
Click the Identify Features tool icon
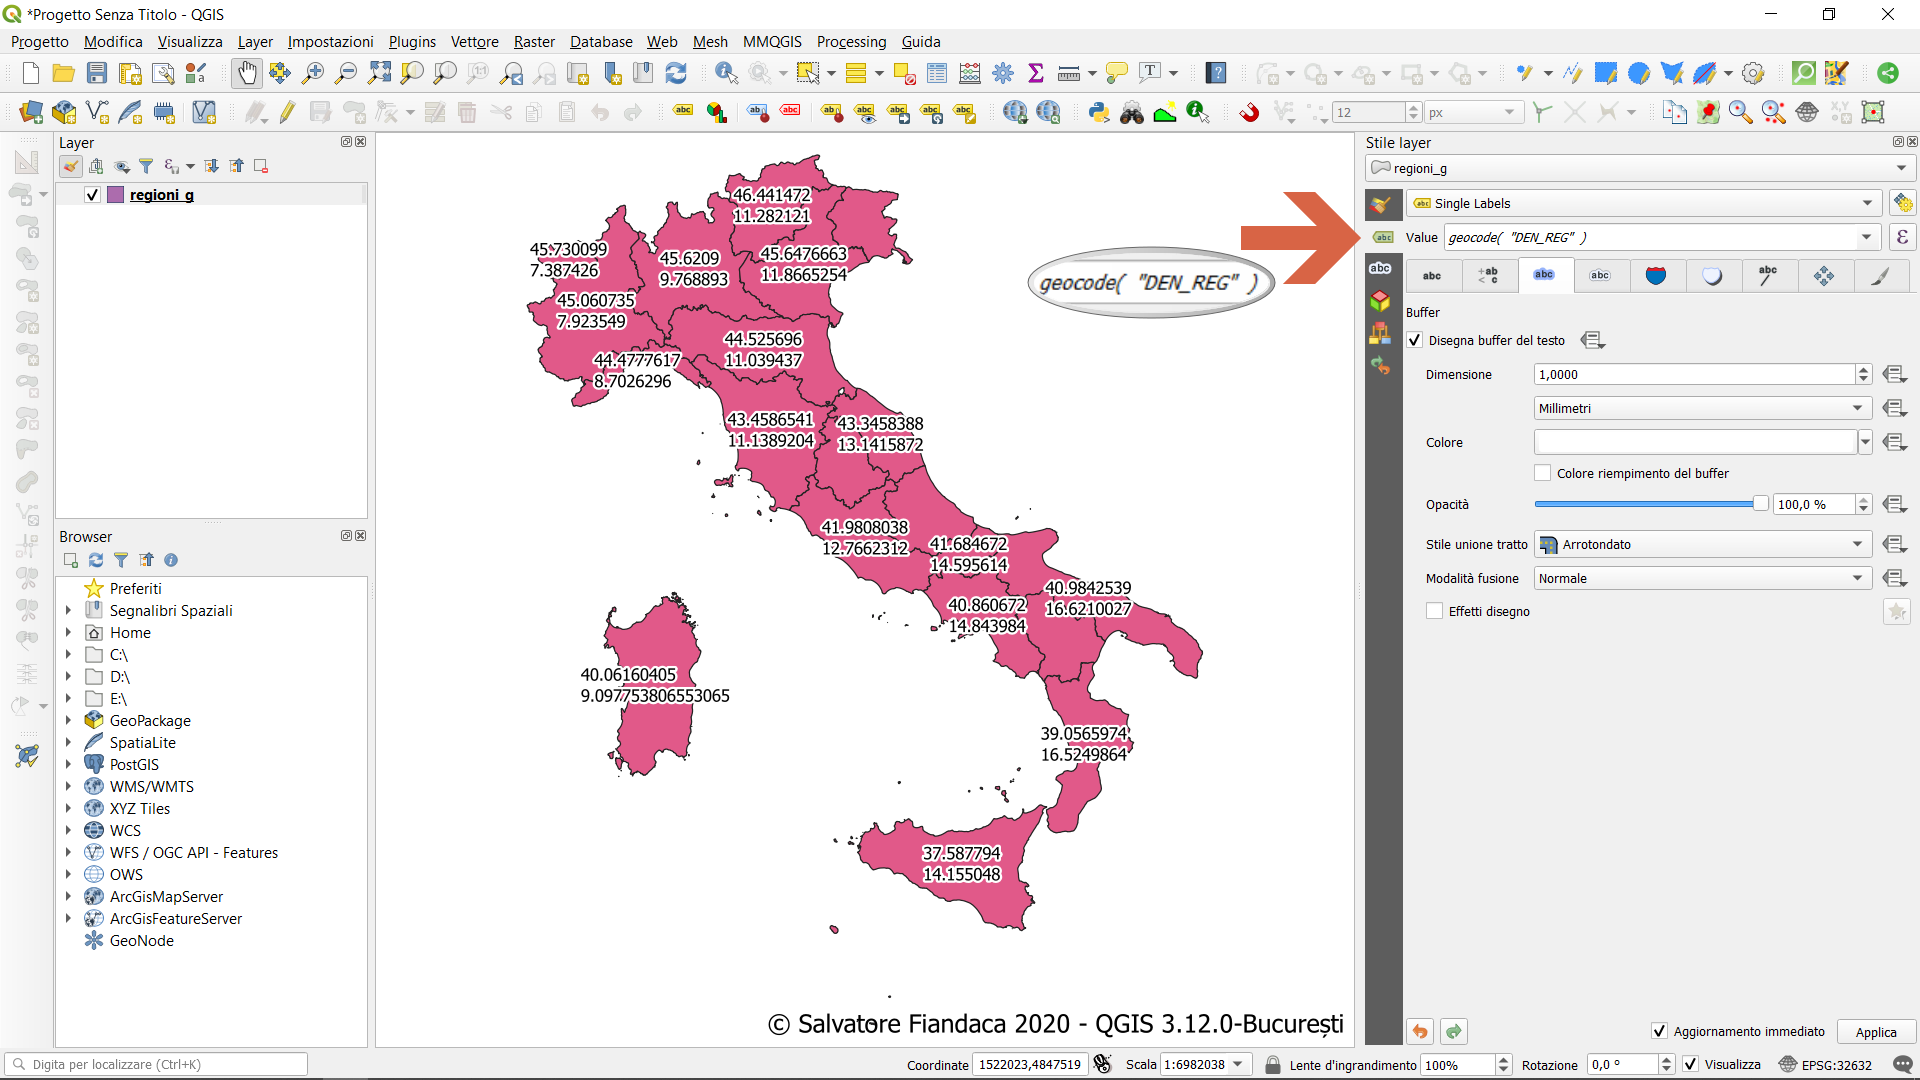click(x=726, y=73)
